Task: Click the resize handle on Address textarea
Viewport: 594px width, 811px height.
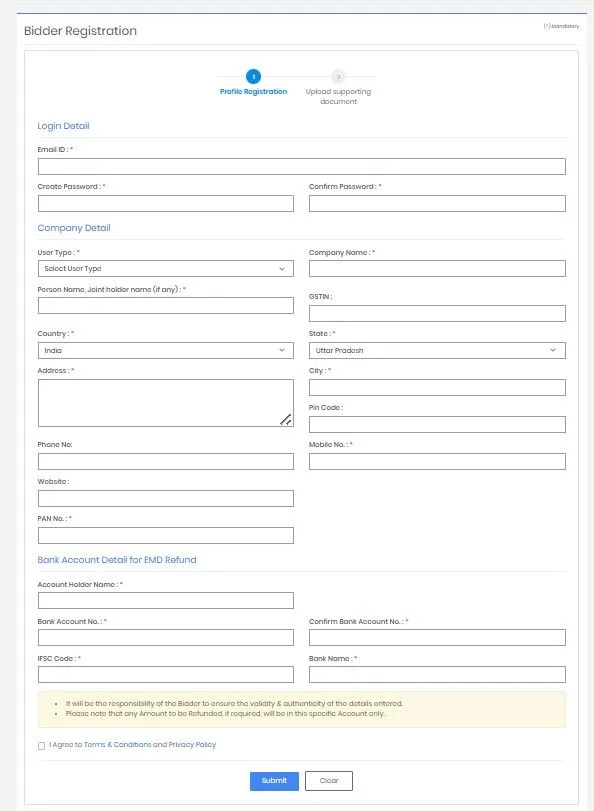Action: (286, 418)
